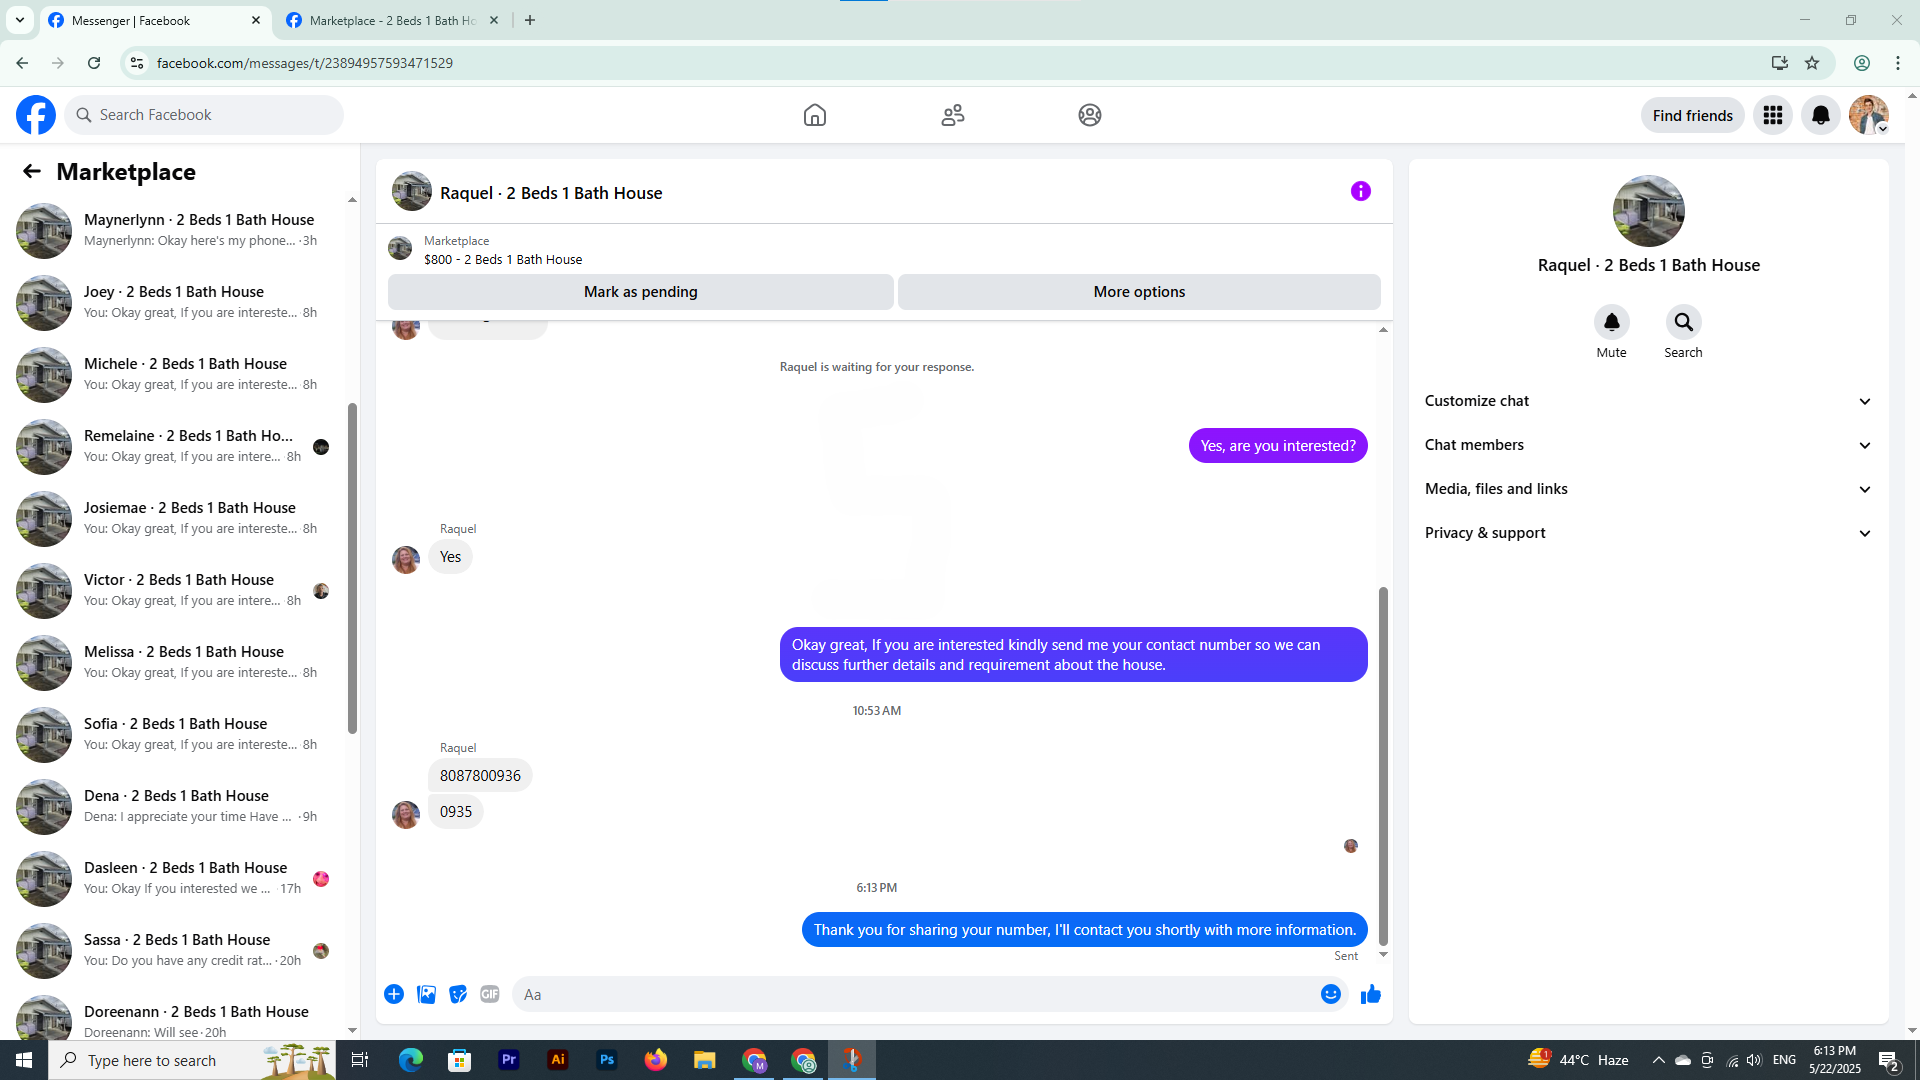Open the account profile dropdown avatar
This screenshot has width=1920, height=1080.
[1869, 115]
